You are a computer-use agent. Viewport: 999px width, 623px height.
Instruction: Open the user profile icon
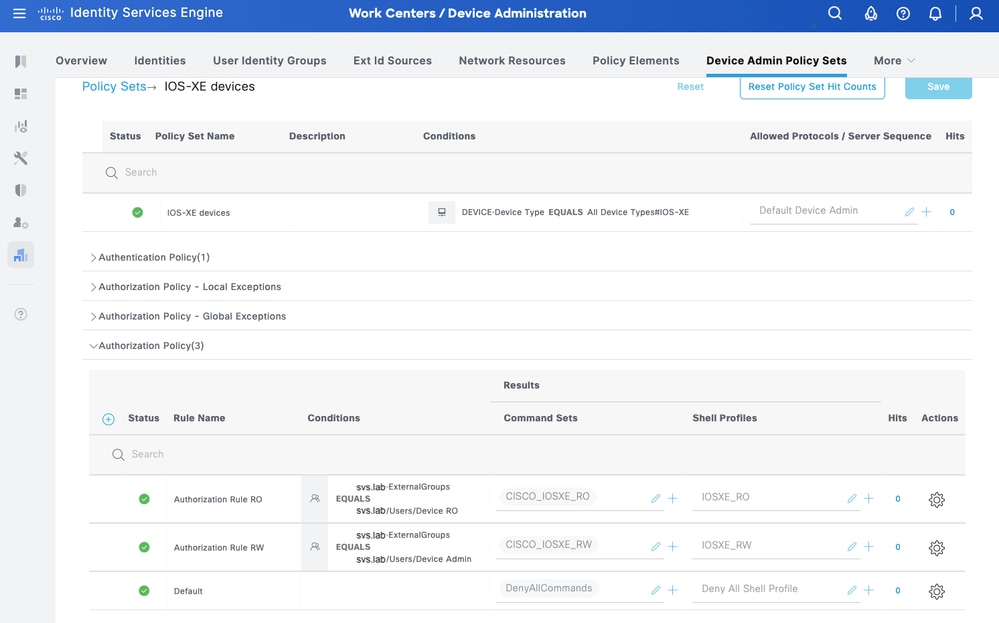click(976, 14)
